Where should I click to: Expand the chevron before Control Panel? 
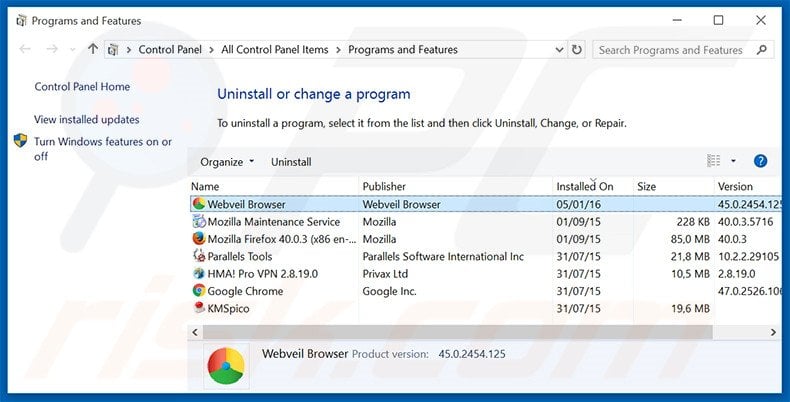click(x=129, y=50)
